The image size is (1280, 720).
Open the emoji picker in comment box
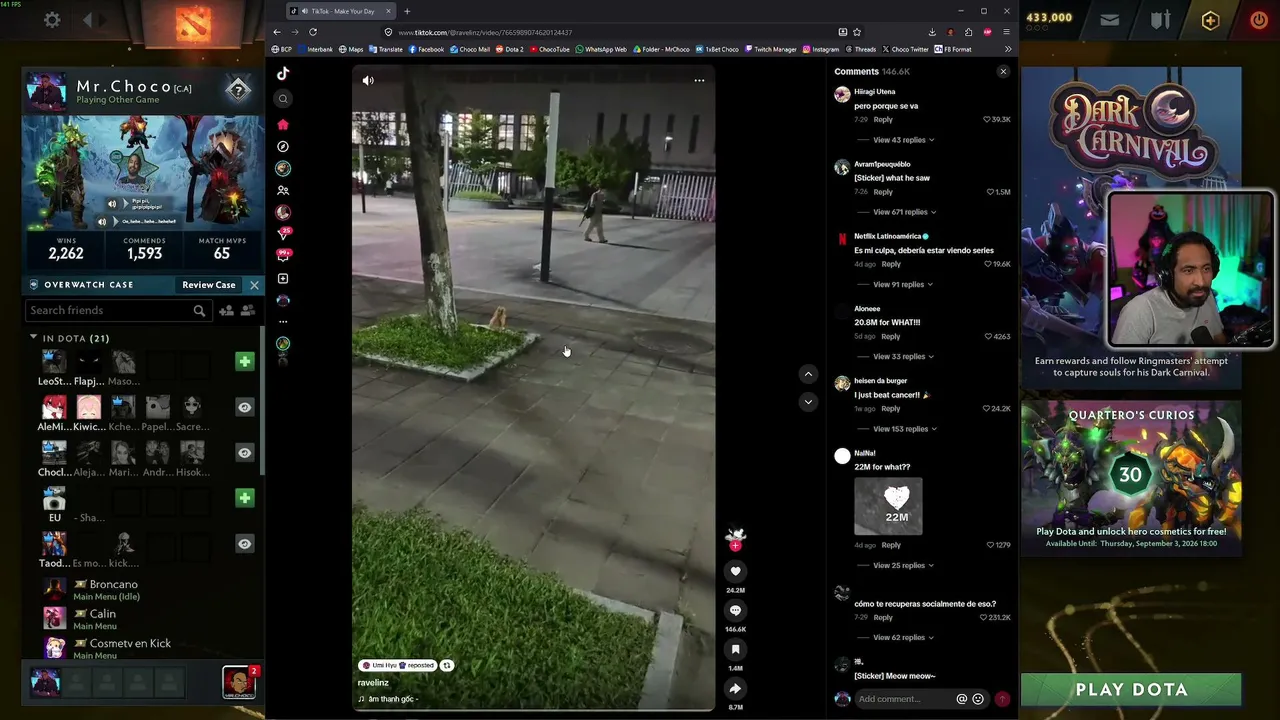[978, 699]
